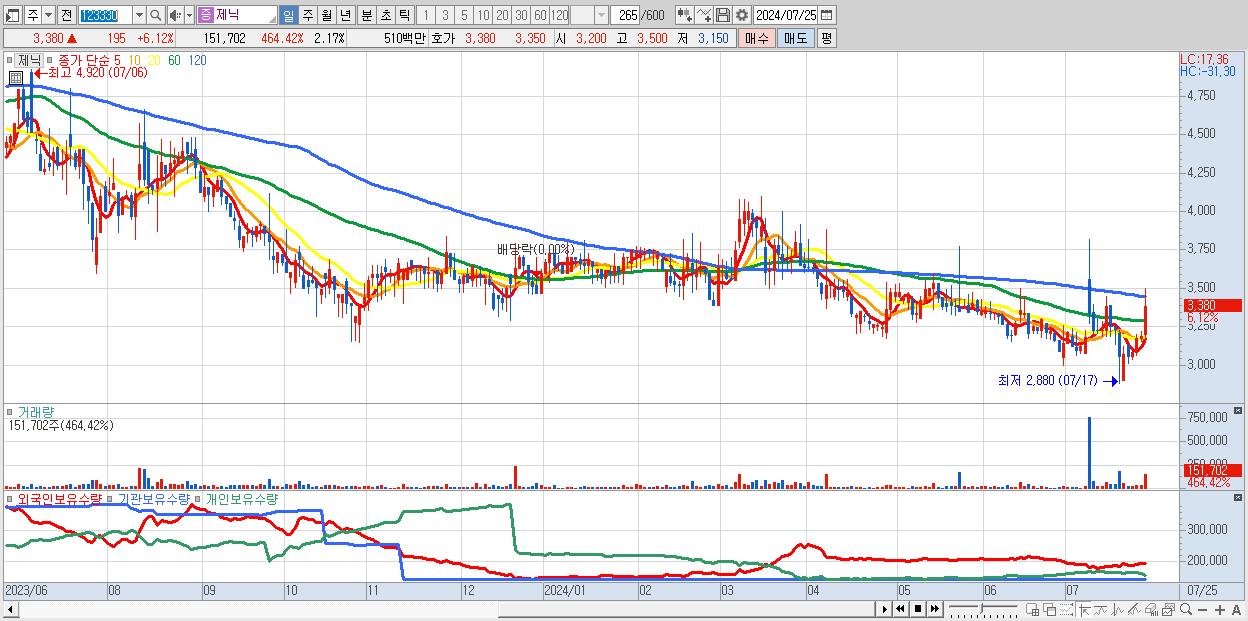The image size is (1248, 621).
Task: Click the candle-type icon next to 265/600
Action: coord(684,15)
